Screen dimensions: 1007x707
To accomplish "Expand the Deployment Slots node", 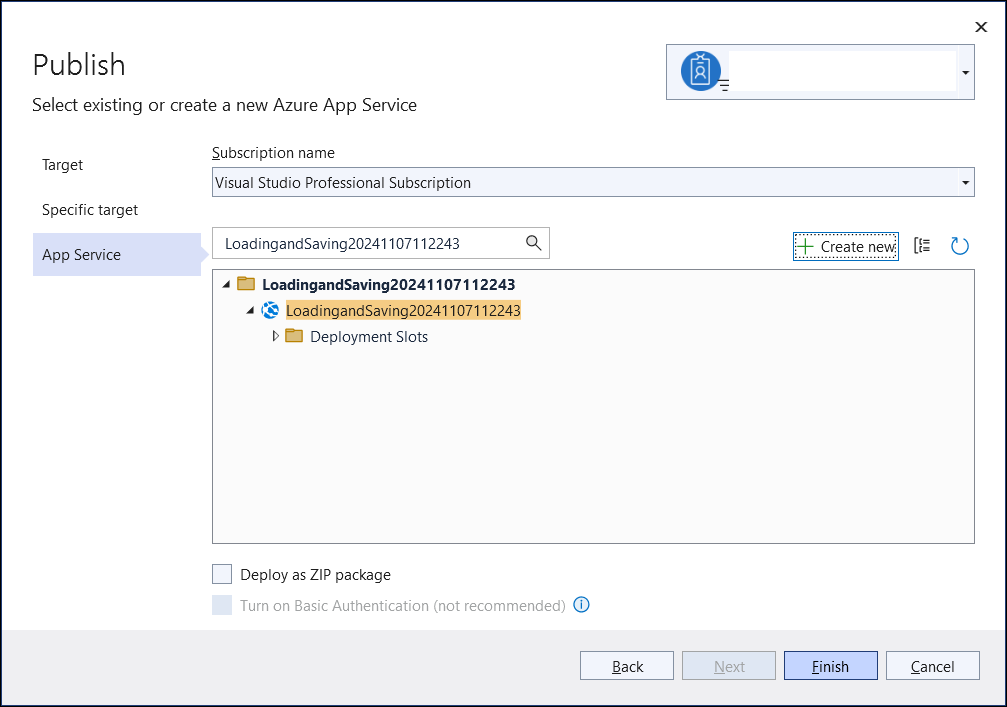I will [275, 336].
